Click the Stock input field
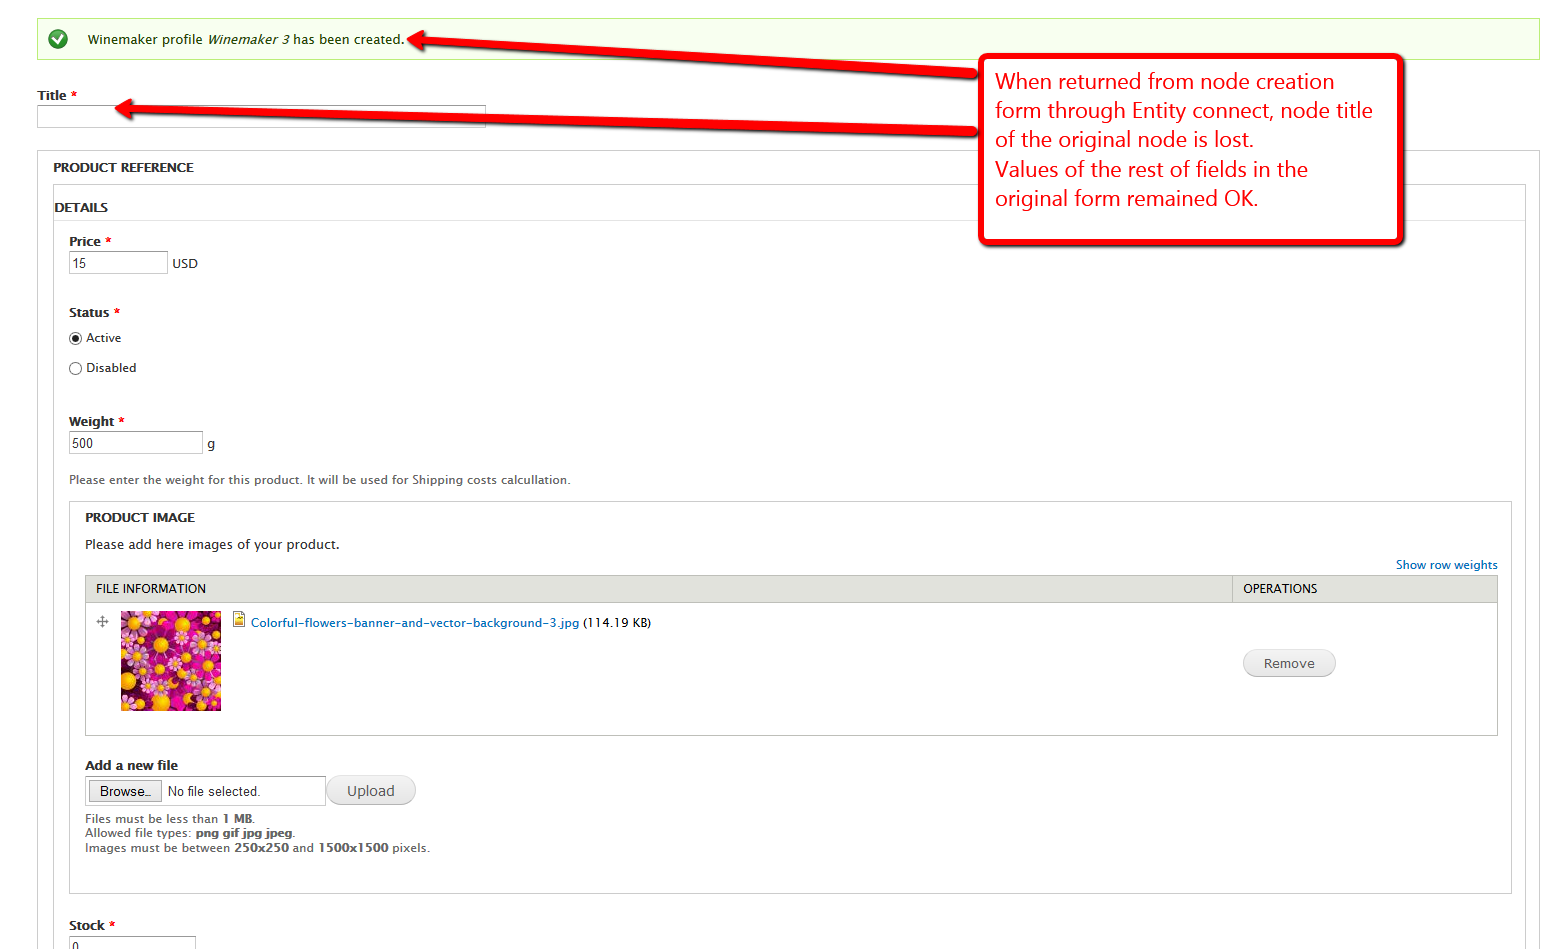Image resolution: width=1554 pixels, height=949 pixels. tap(130, 944)
